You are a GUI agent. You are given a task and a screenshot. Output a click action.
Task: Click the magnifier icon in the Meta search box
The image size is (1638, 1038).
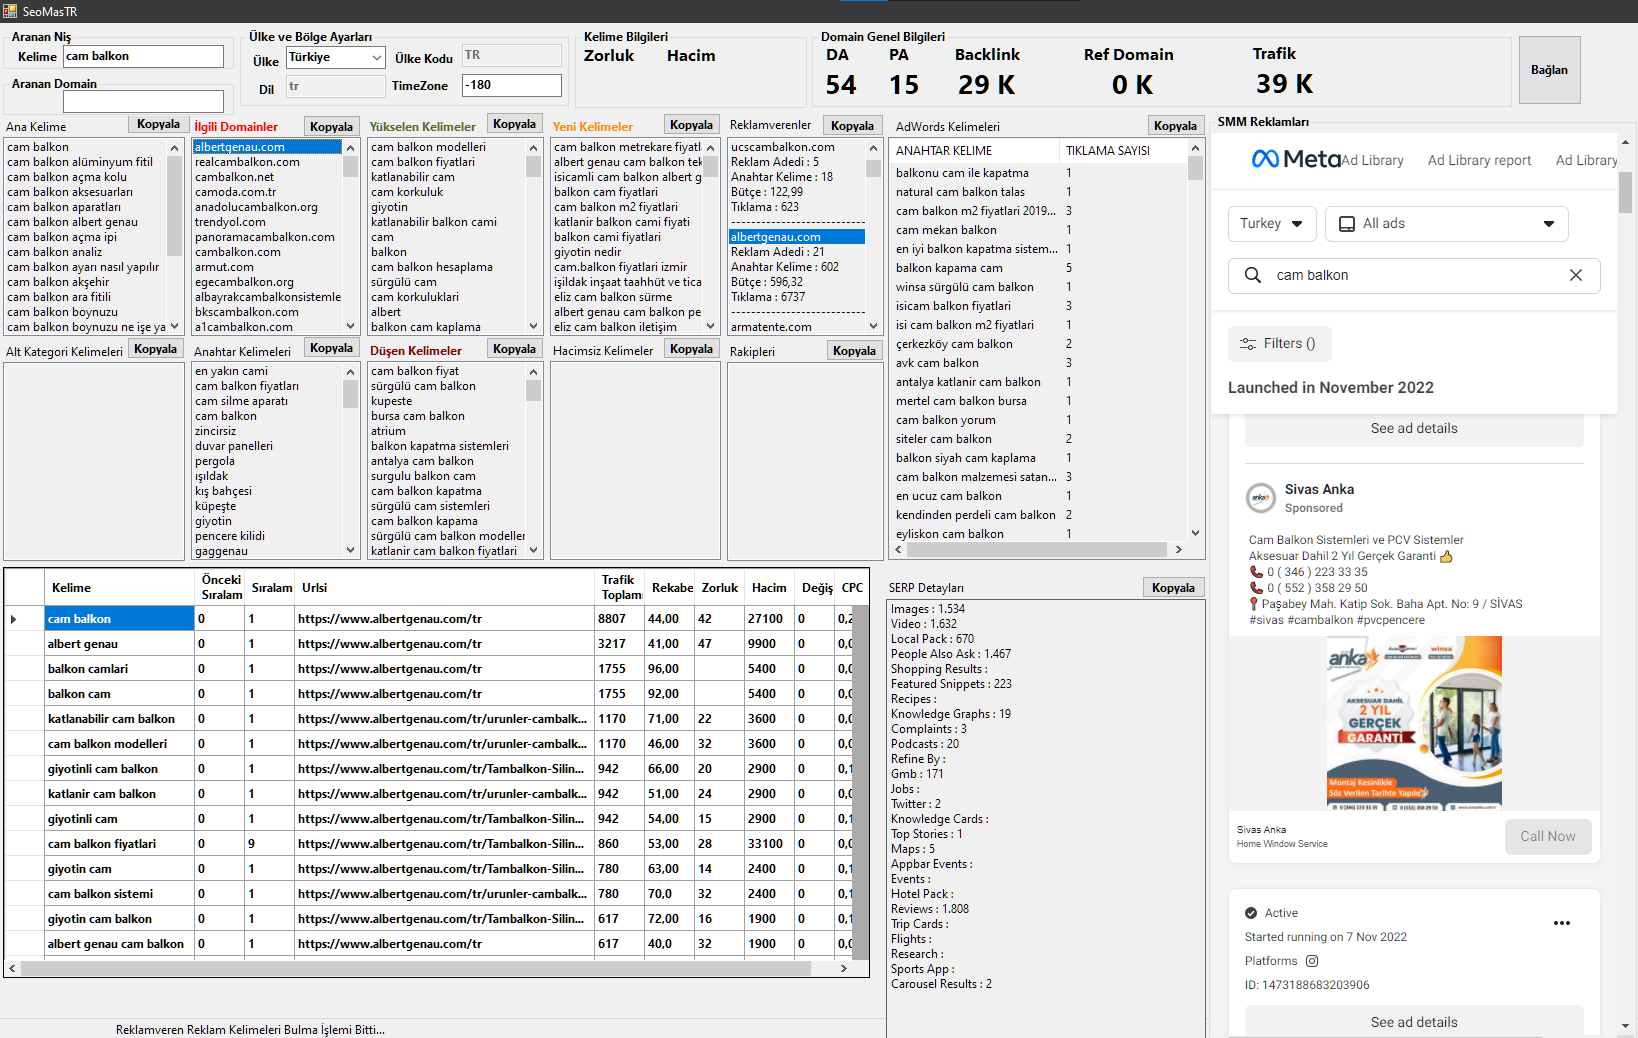pos(1252,275)
